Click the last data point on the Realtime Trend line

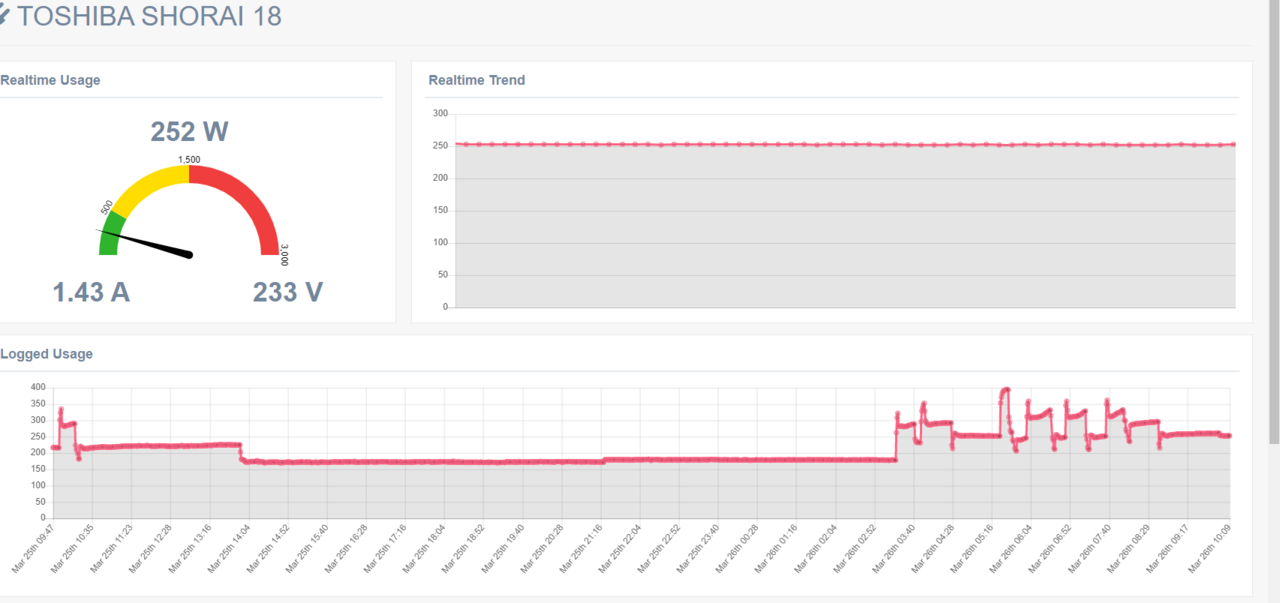tap(1233, 144)
